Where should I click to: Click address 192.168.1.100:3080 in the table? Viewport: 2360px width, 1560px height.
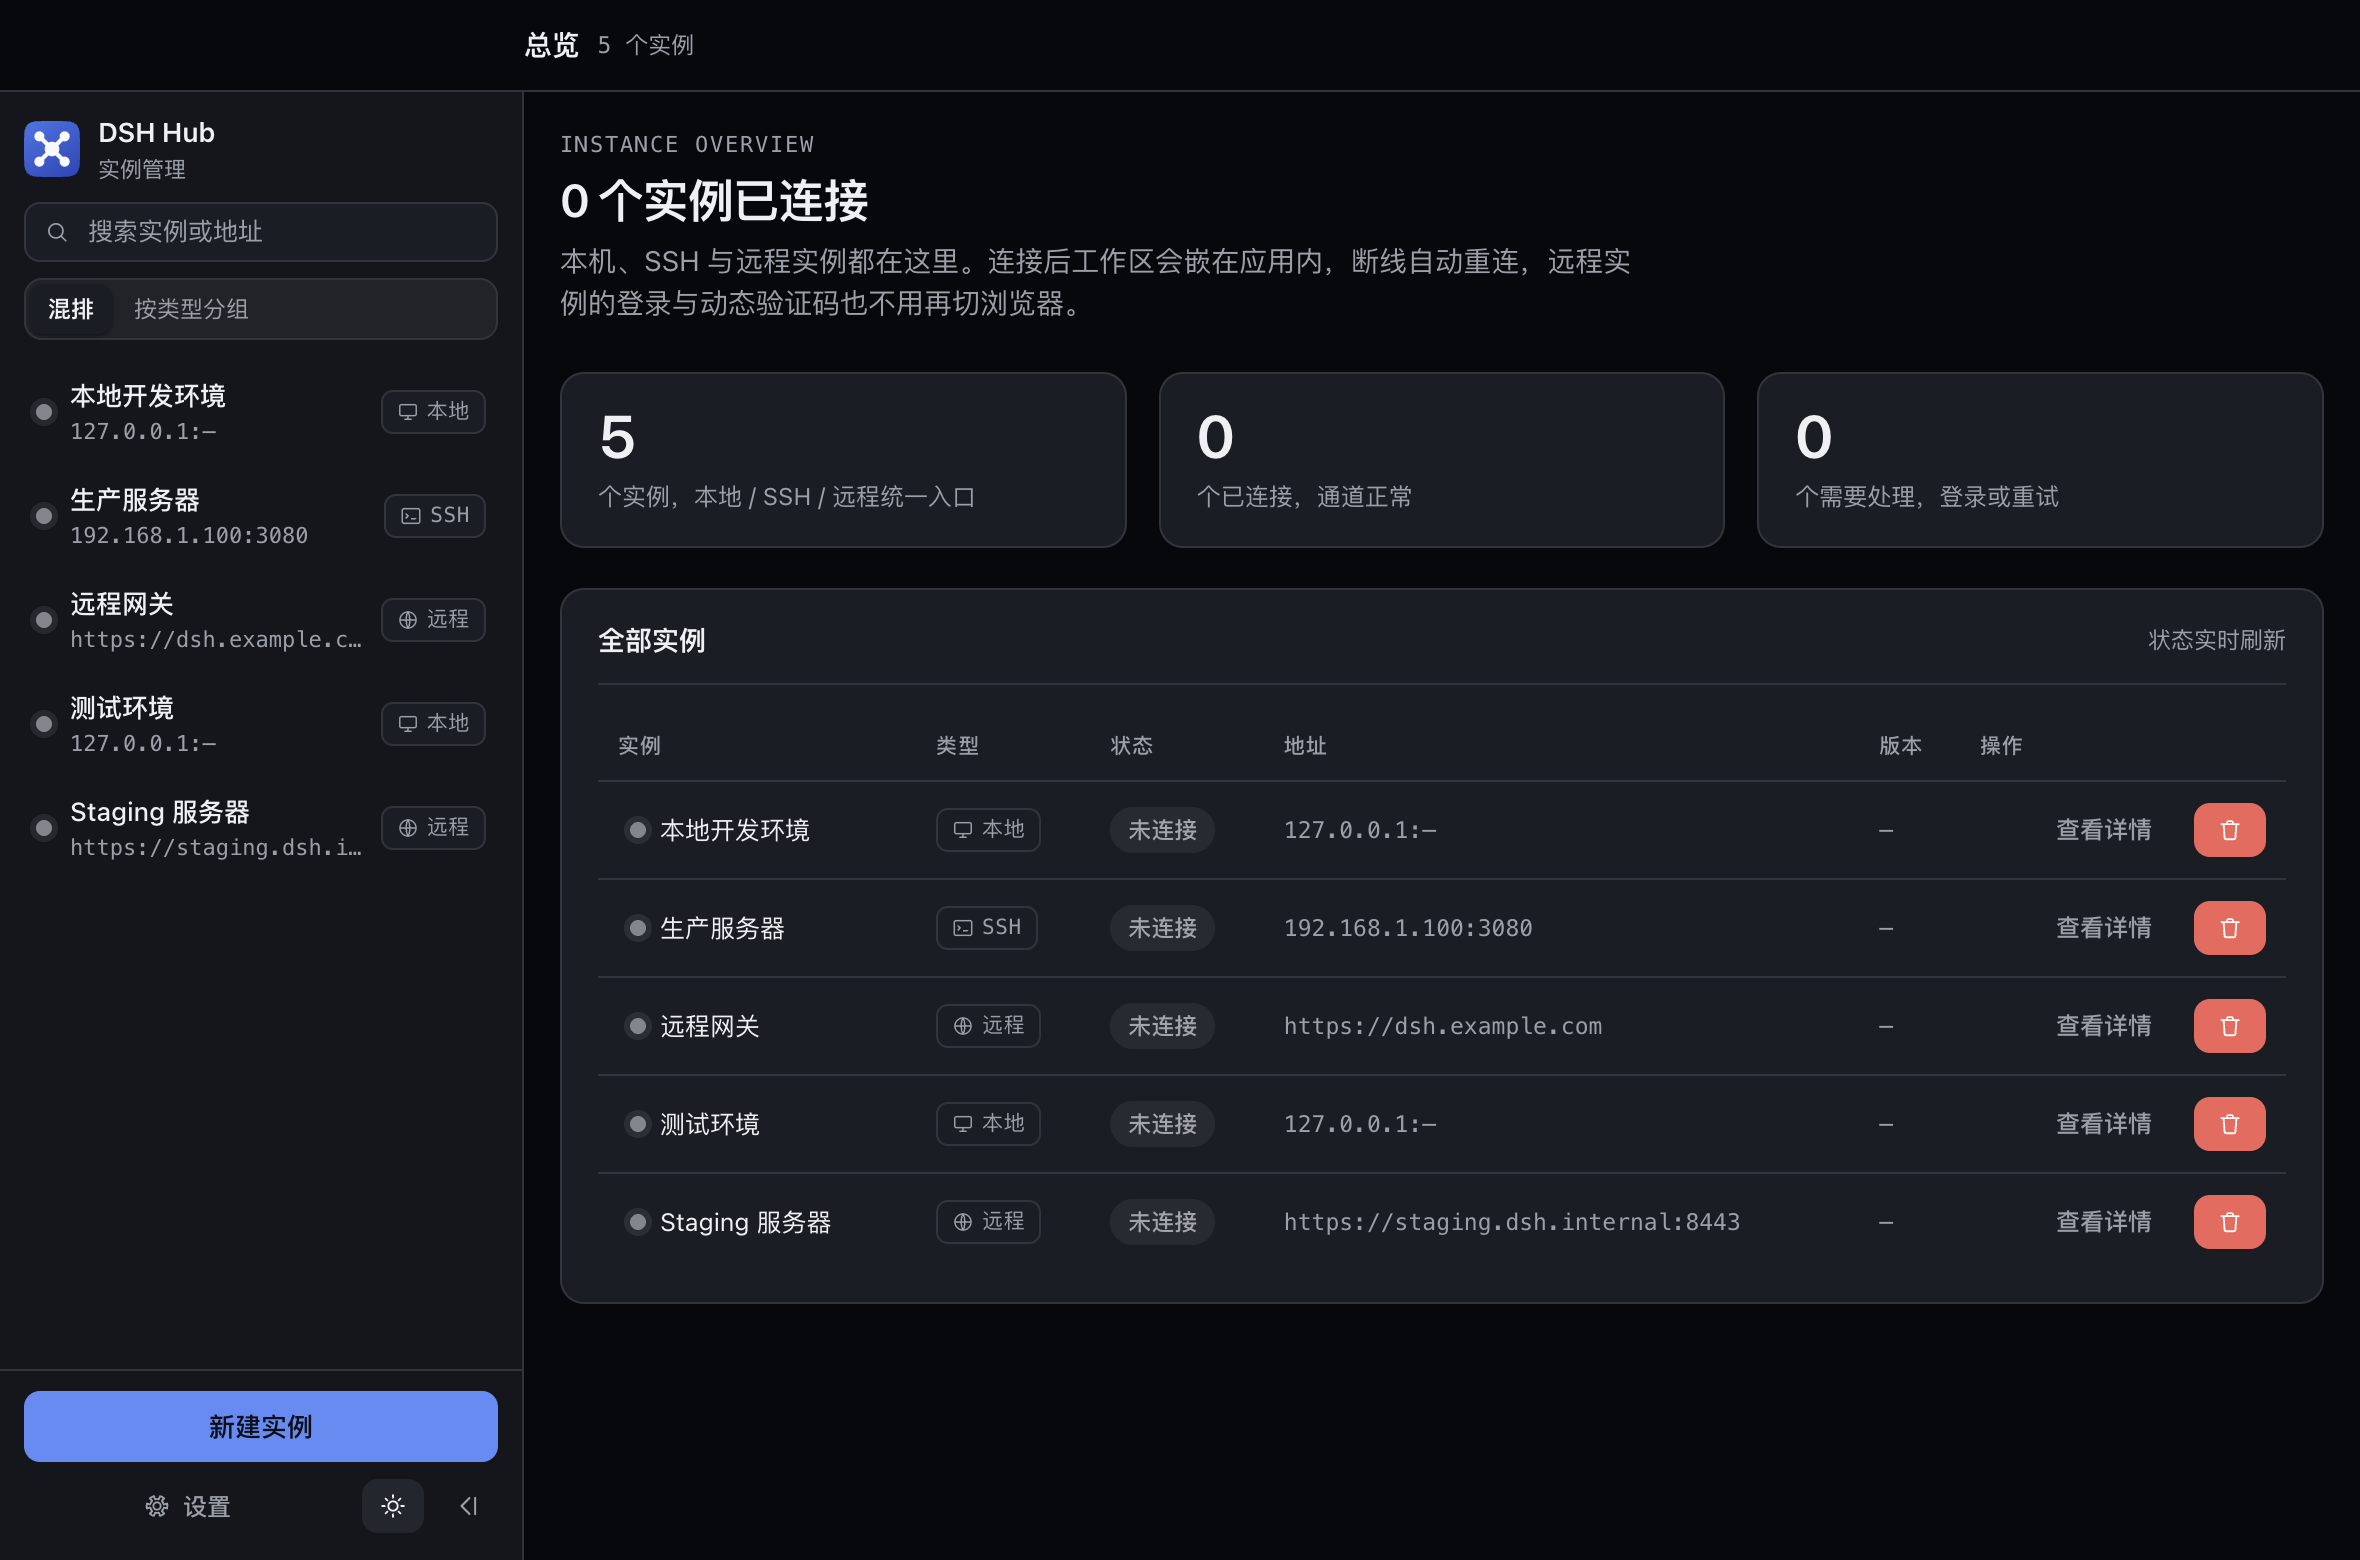(1408, 928)
